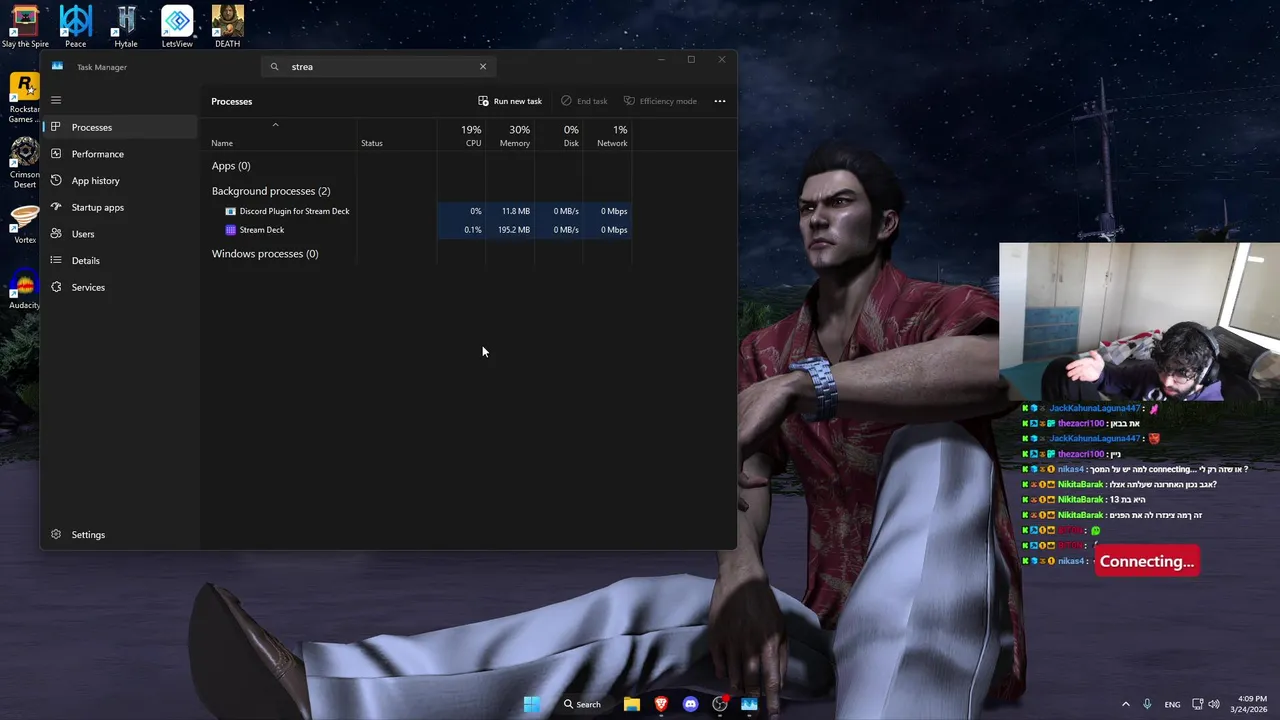The image size is (1280, 720).
Task: Open the Rockstar Games desktop icon
Action: pos(24,98)
